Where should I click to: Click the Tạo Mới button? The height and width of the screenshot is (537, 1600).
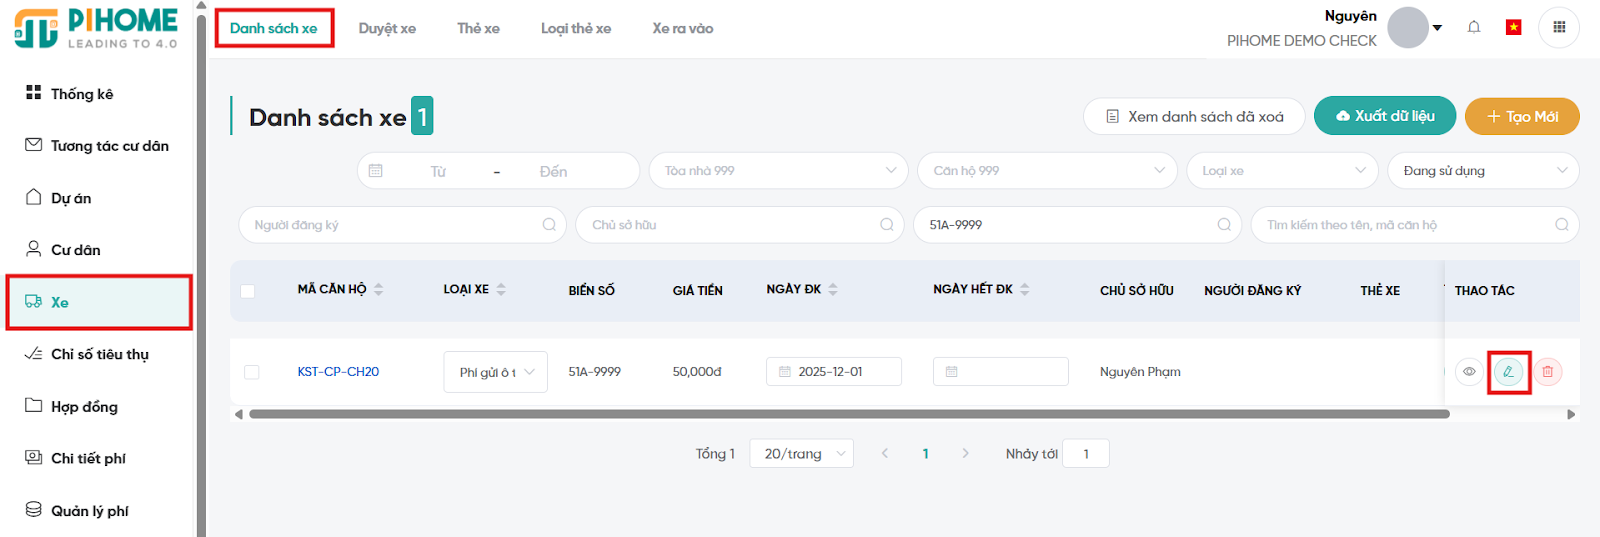[1521, 117]
